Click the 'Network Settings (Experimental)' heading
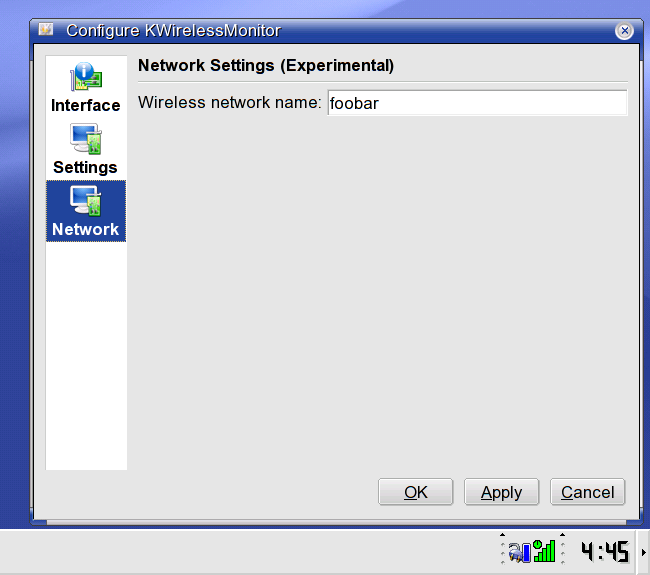 point(266,66)
